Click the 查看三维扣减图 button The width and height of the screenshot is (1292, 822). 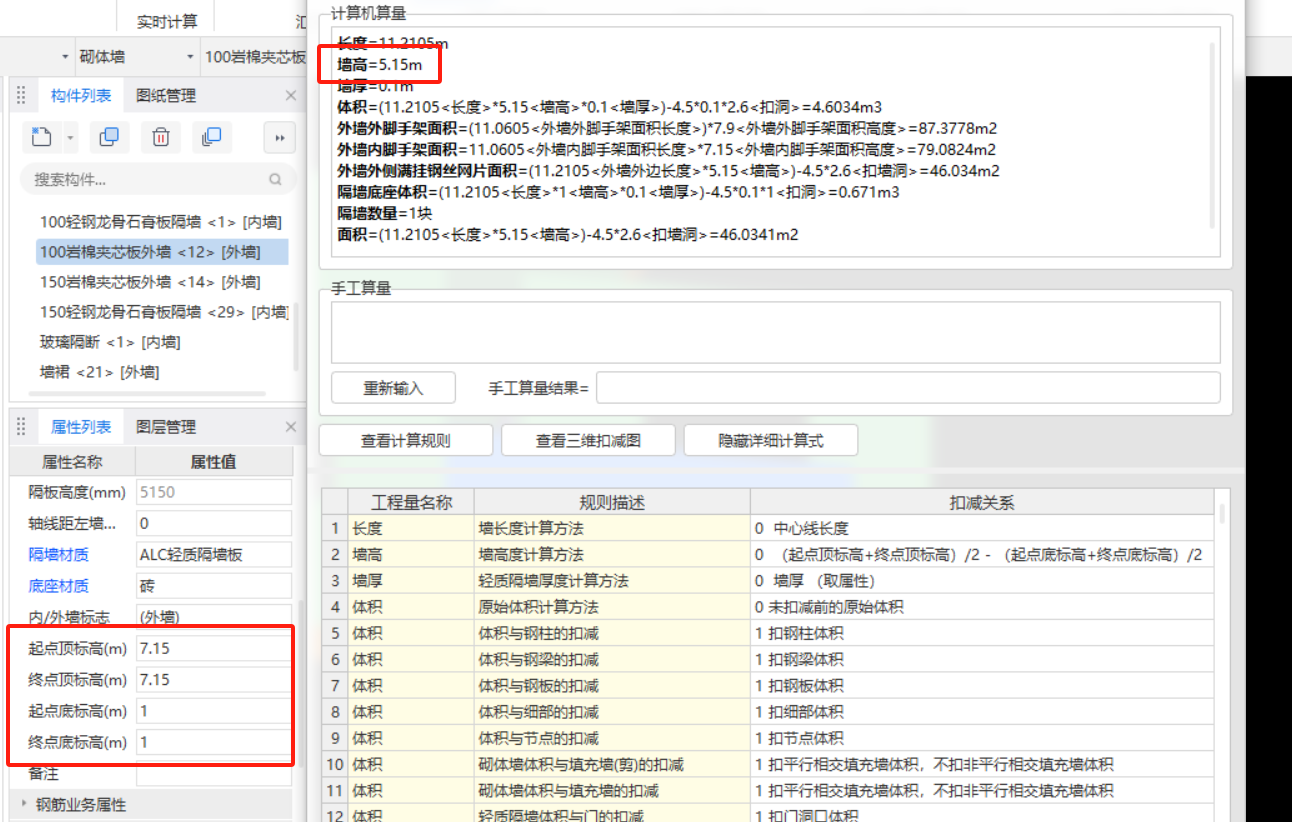[588, 440]
